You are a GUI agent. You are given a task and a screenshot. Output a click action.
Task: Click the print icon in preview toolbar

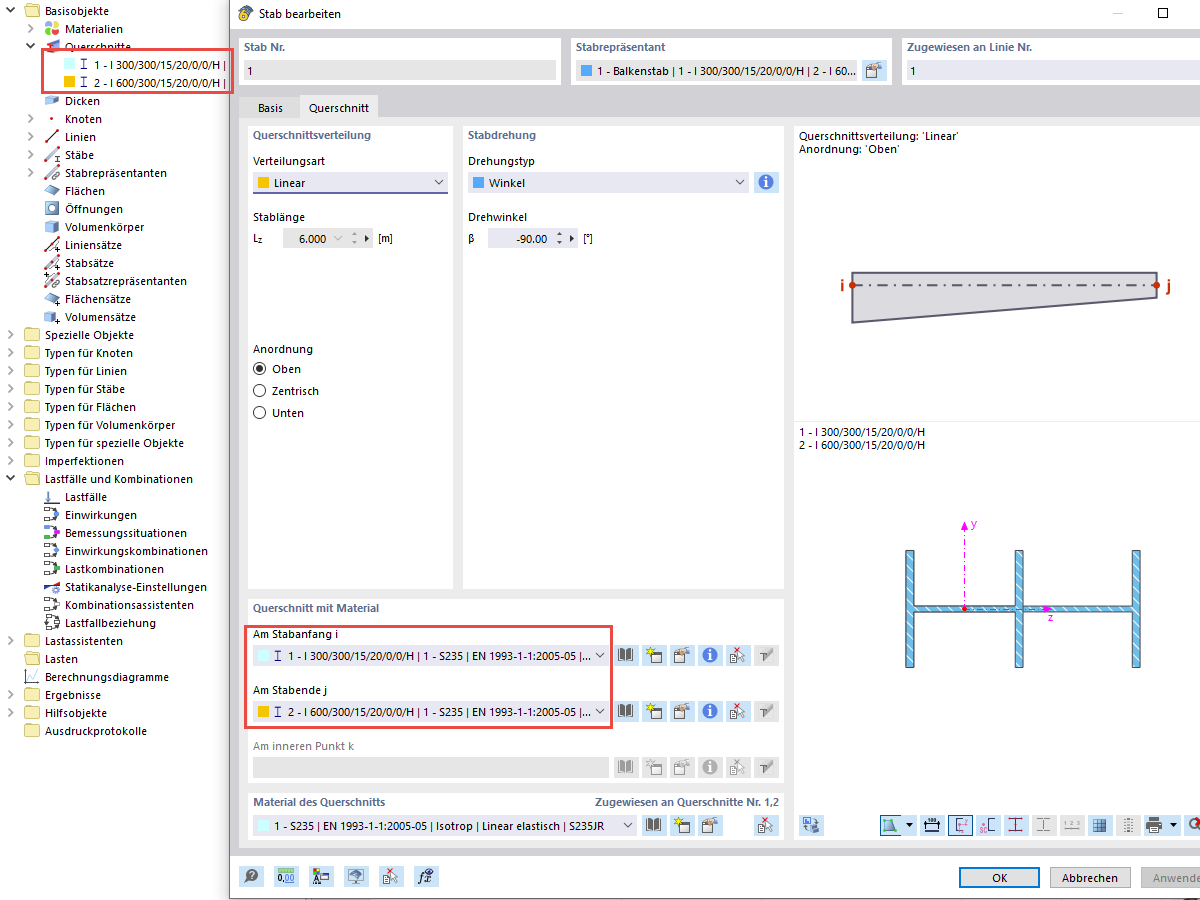(1154, 825)
